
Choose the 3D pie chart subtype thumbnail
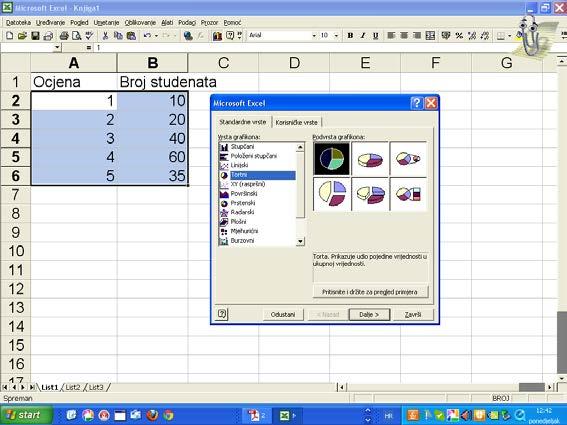370,159
